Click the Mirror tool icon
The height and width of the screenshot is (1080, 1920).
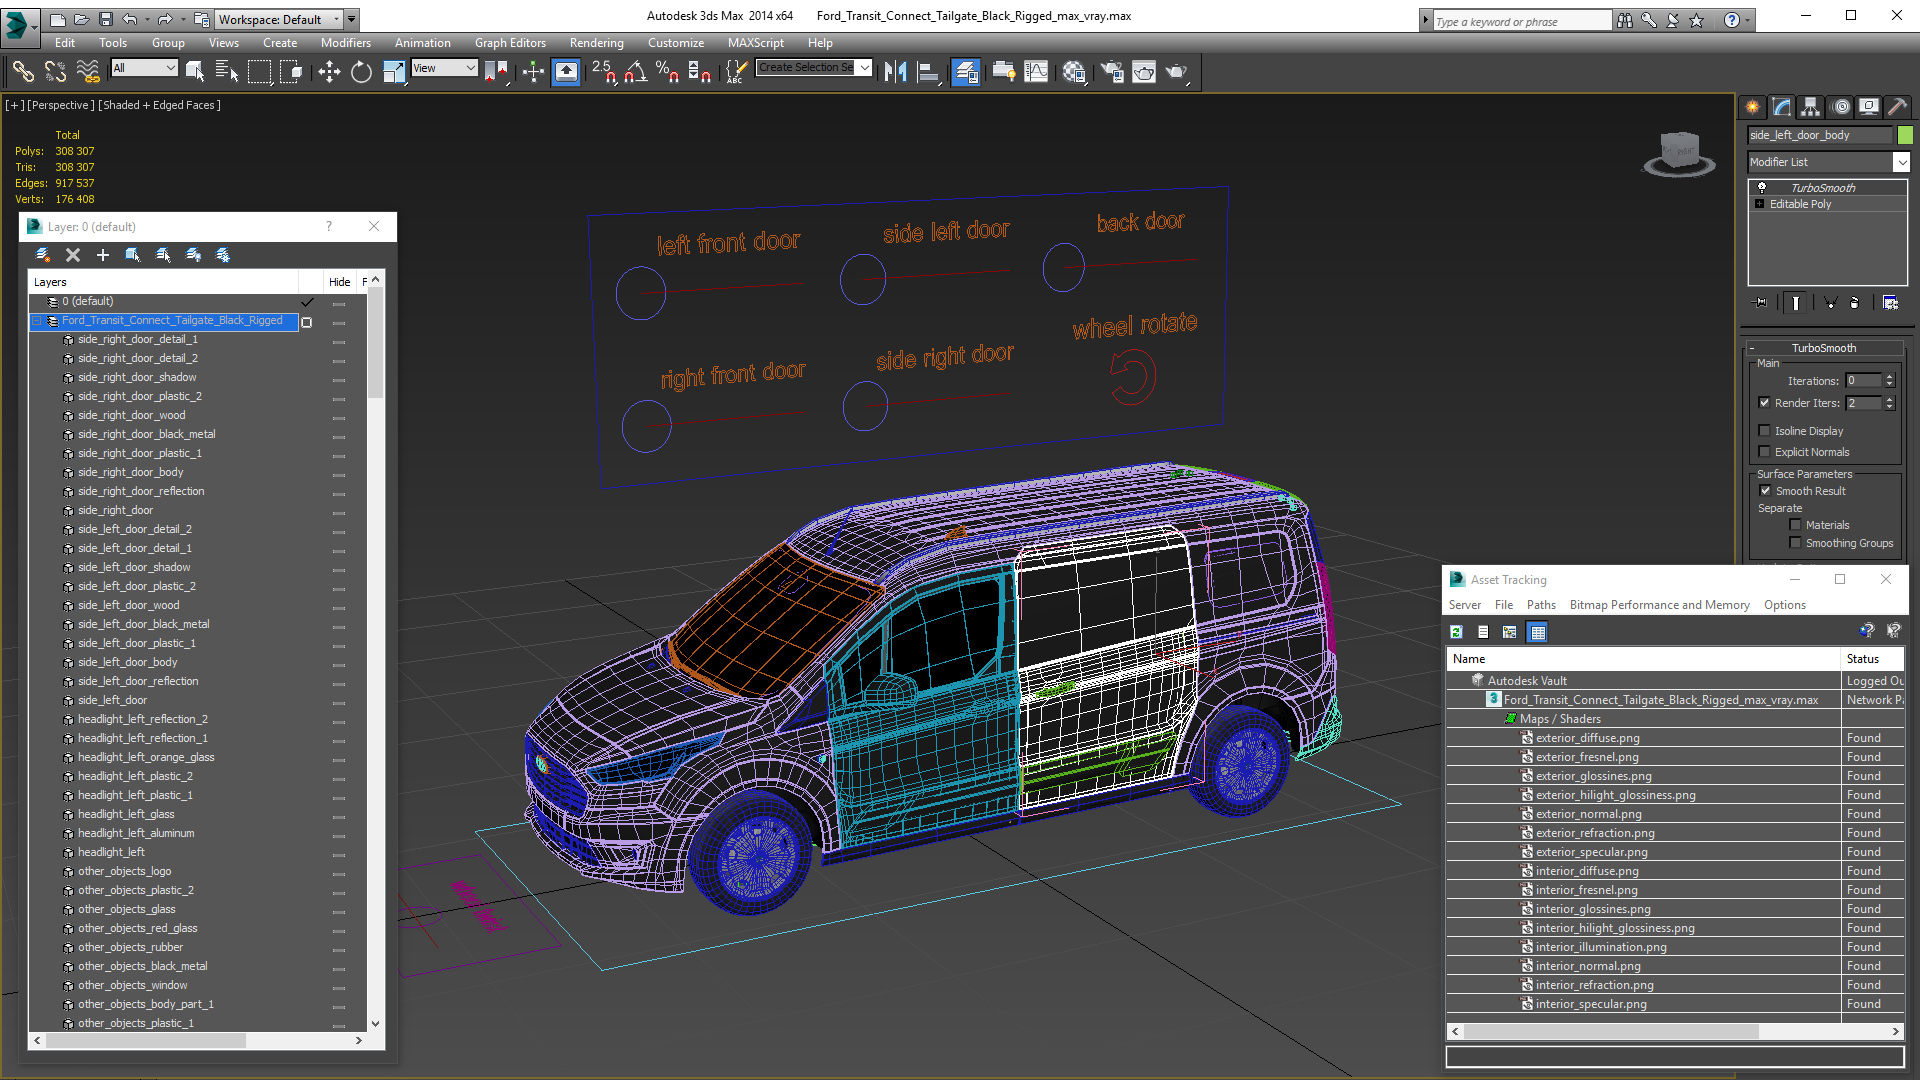click(895, 71)
